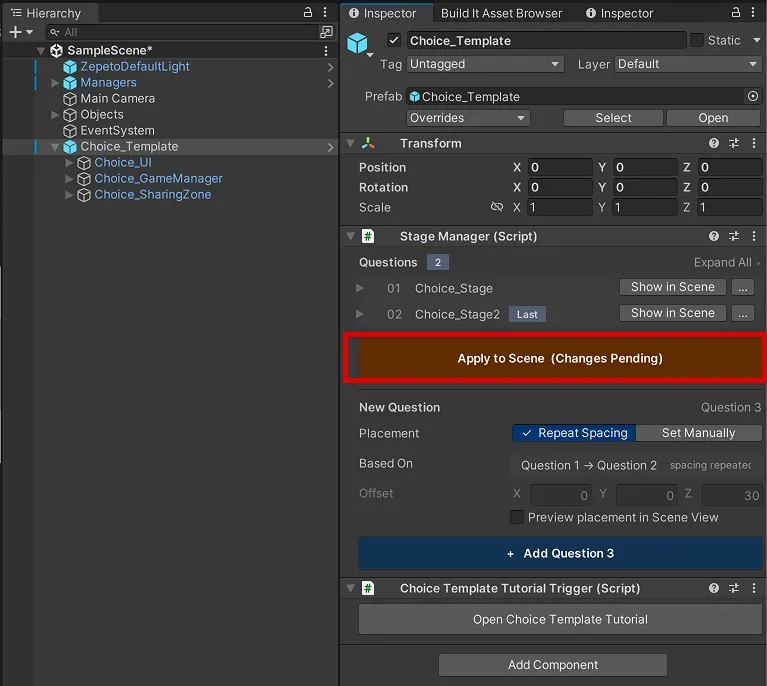
Task: Select the Repeat Spacing placement option
Action: [x=574, y=433]
